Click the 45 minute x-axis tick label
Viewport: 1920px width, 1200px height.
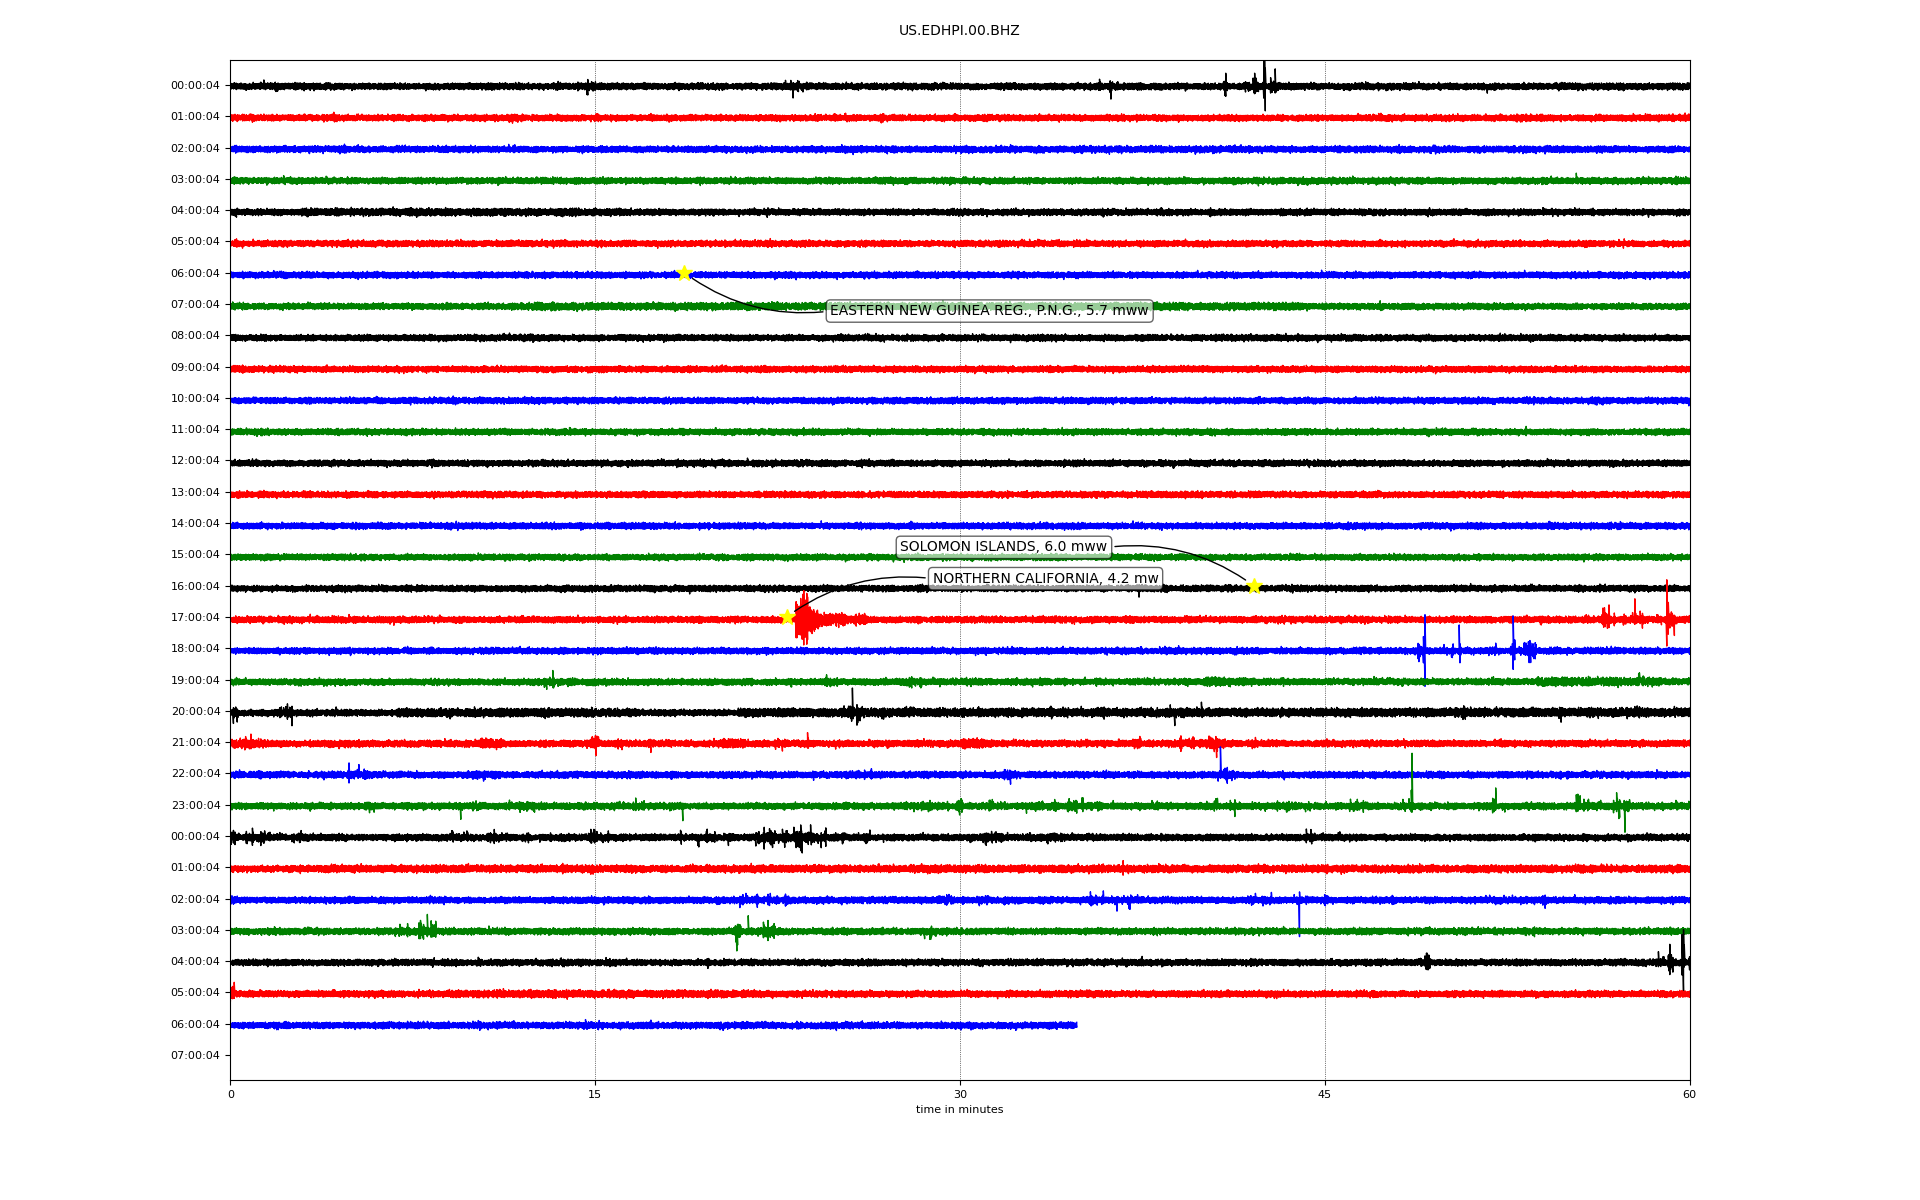[x=1325, y=1094]
